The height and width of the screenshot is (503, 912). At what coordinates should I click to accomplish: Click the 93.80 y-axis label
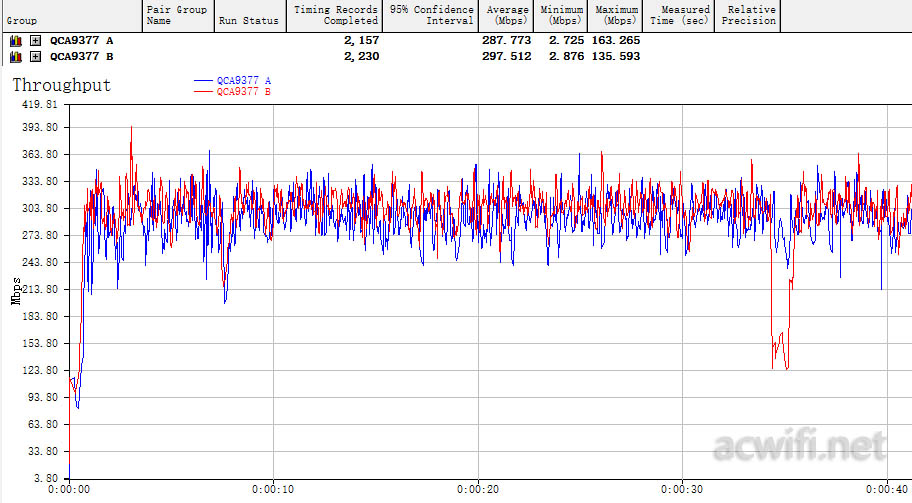43,397
